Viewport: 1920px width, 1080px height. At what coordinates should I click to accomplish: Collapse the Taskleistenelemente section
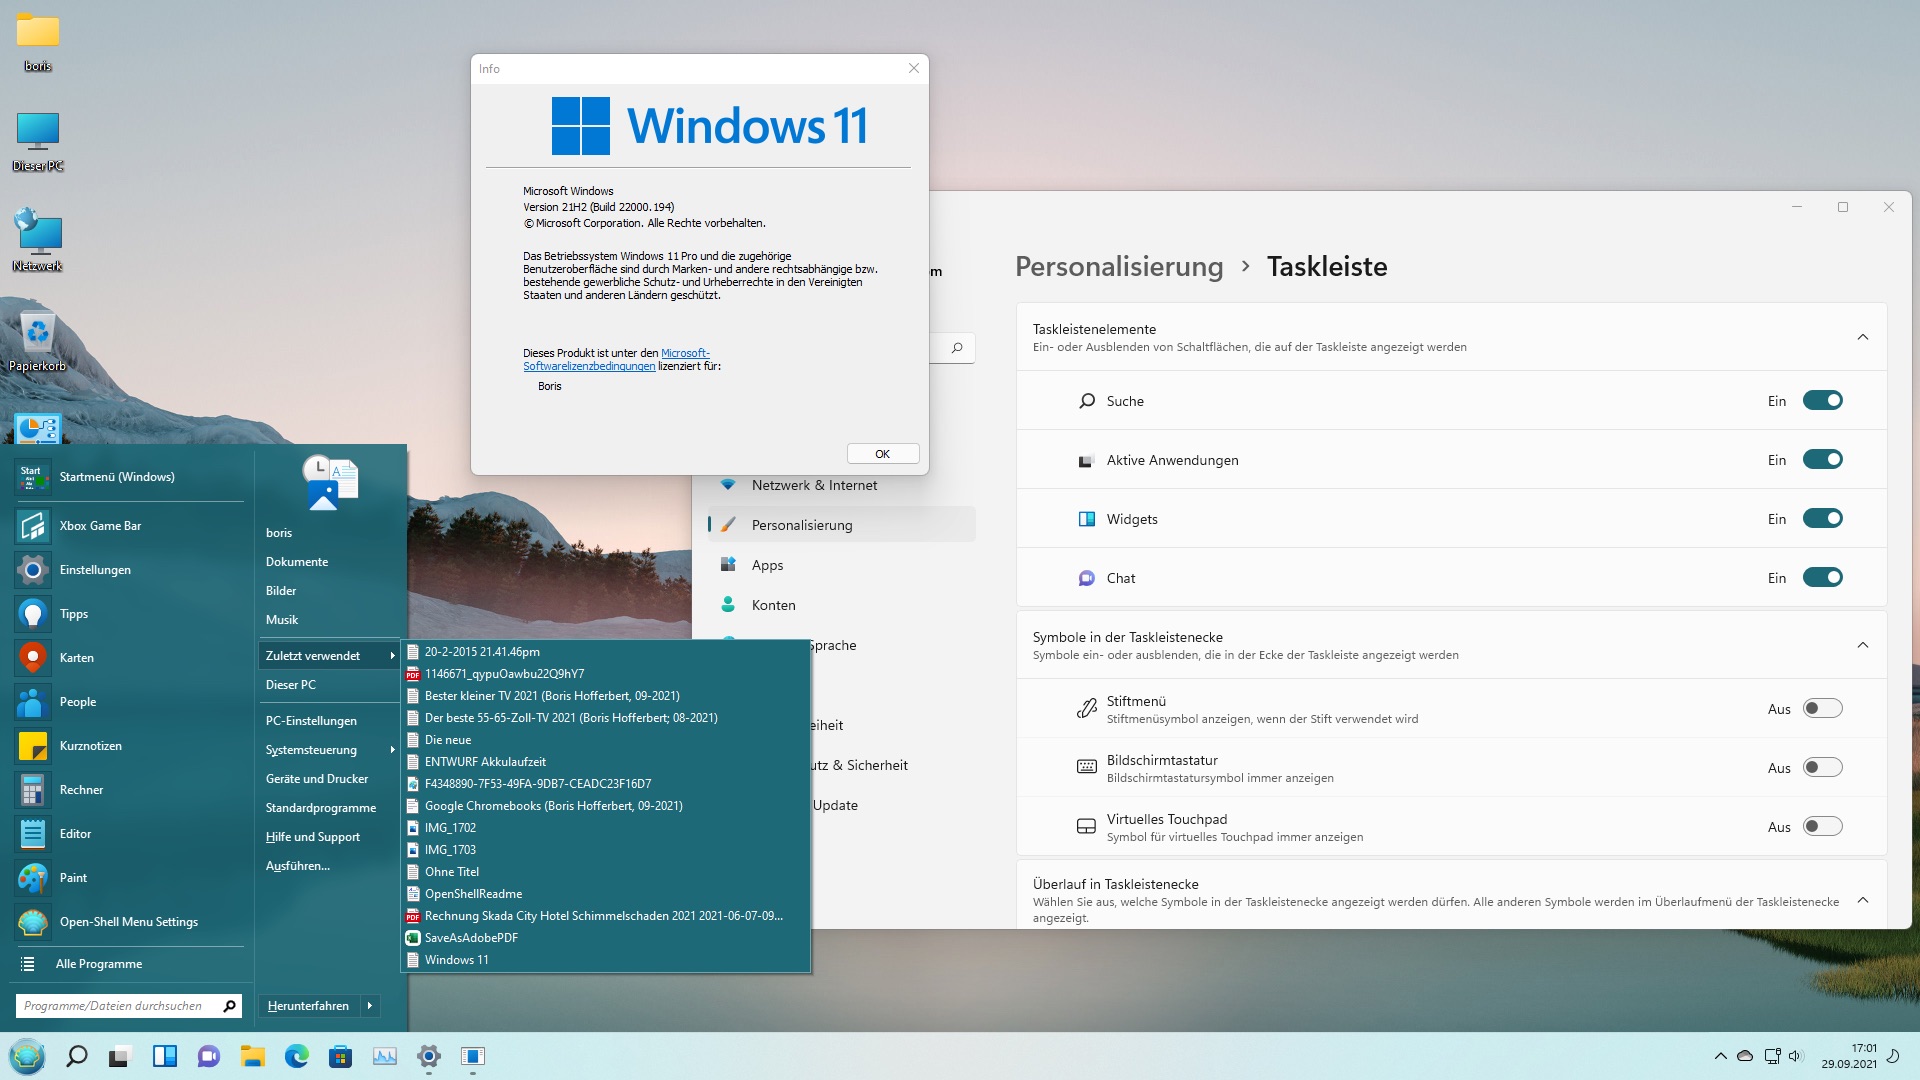pyautogui.click(x=1863, y=337)
